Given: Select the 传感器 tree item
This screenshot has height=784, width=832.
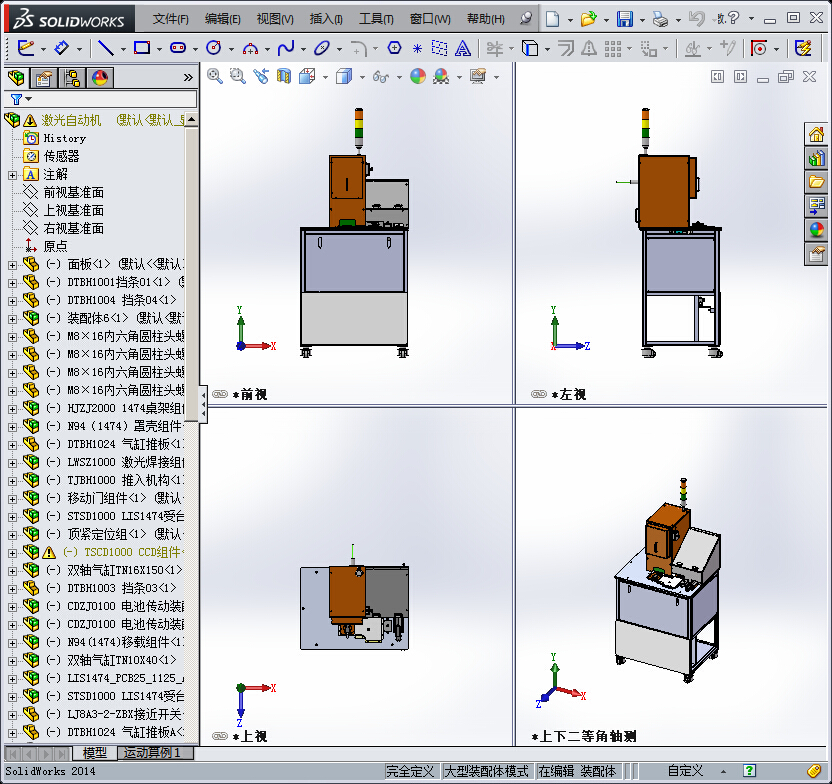Looking at the screenshot, I should point(61,156).
